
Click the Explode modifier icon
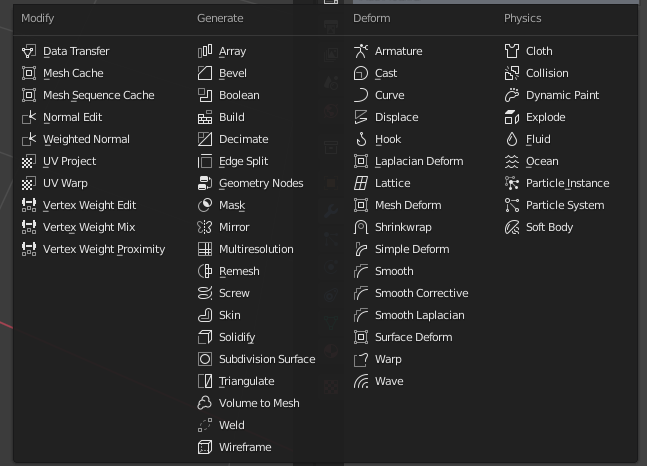pyautogui.click(x=512, y=117)
